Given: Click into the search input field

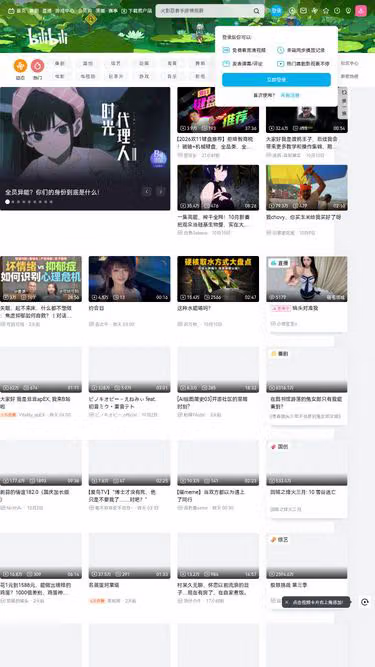Looking at the screenshot, I should pyautogui.click(x=204, y=11).
